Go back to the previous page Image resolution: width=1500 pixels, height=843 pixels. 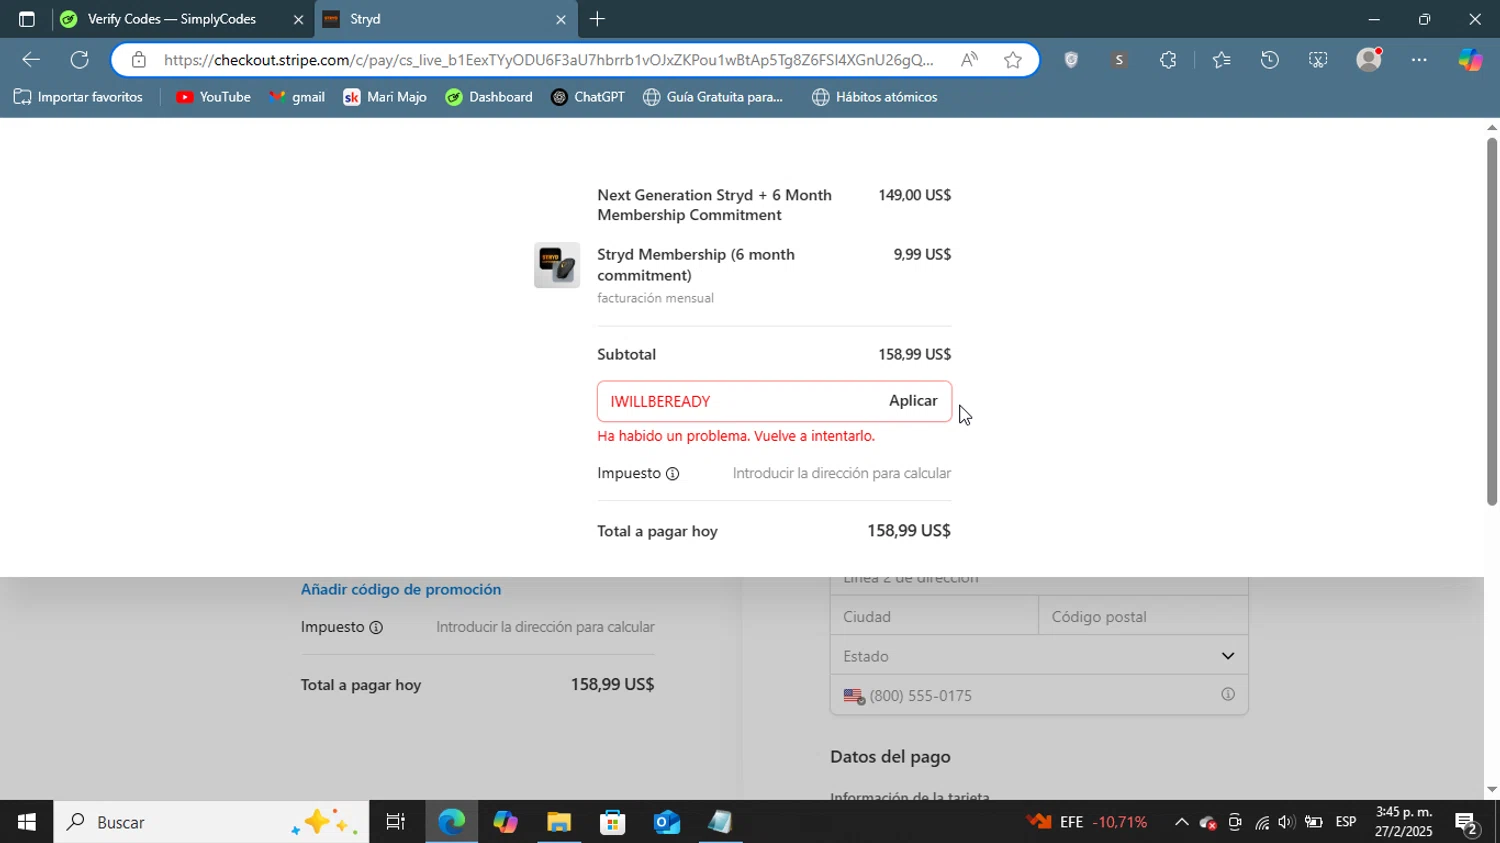30,60
